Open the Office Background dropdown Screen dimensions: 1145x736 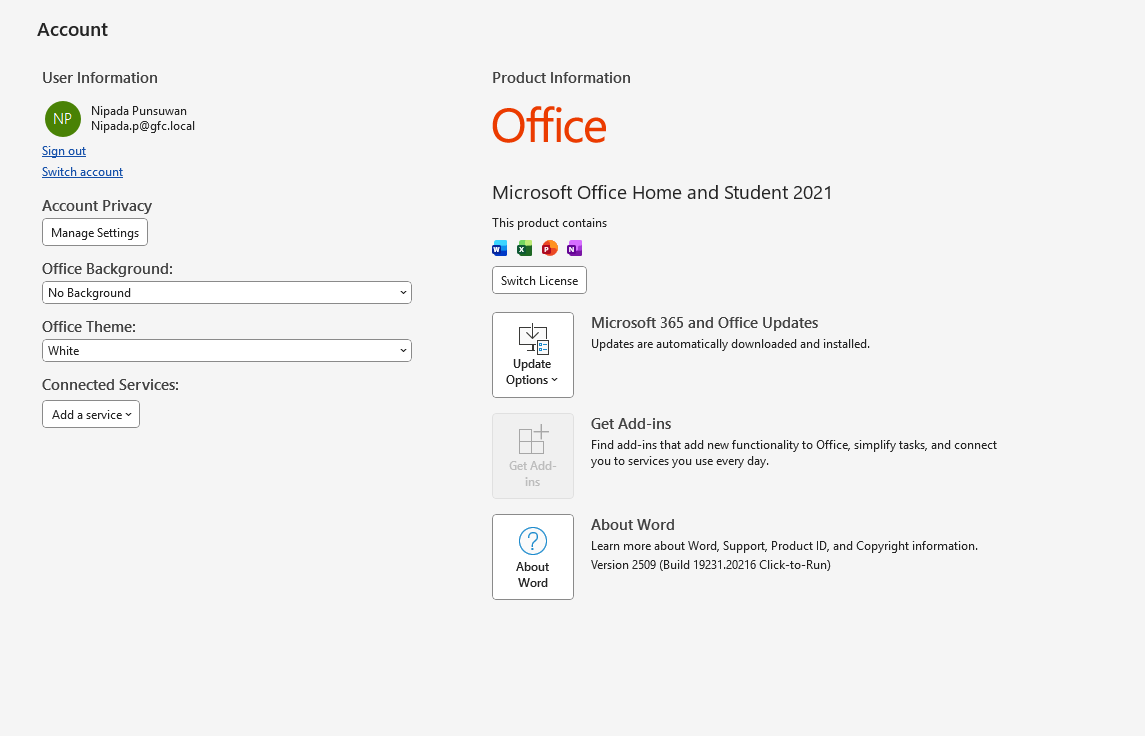coord(227,293)
